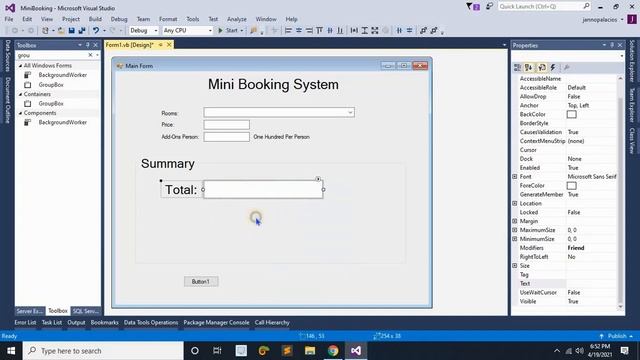Click the Align Middles layout icon
Screen dimensions: 640x360
tap(330, 30)
